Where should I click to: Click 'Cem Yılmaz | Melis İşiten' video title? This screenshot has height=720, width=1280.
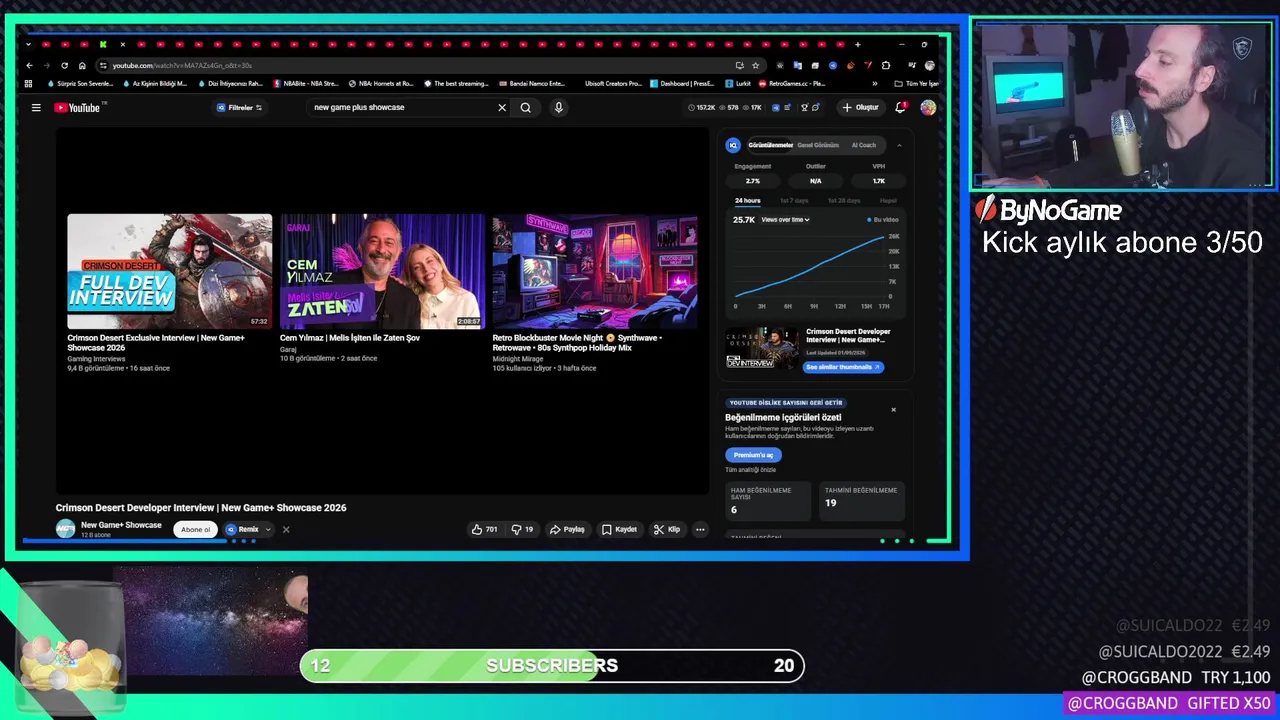350,338
